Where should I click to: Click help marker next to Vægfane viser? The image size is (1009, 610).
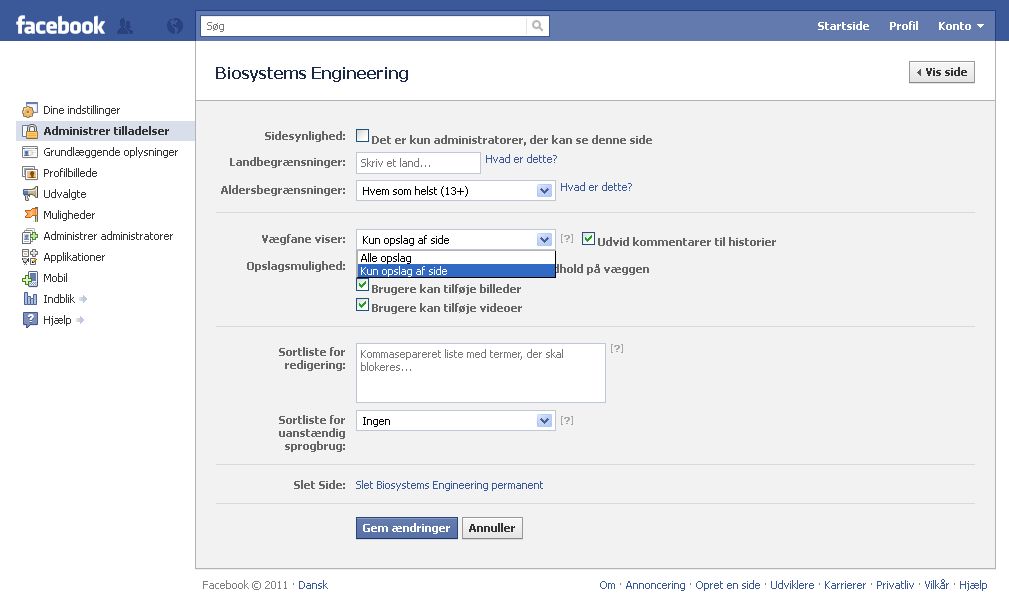[x=566, y=238]
